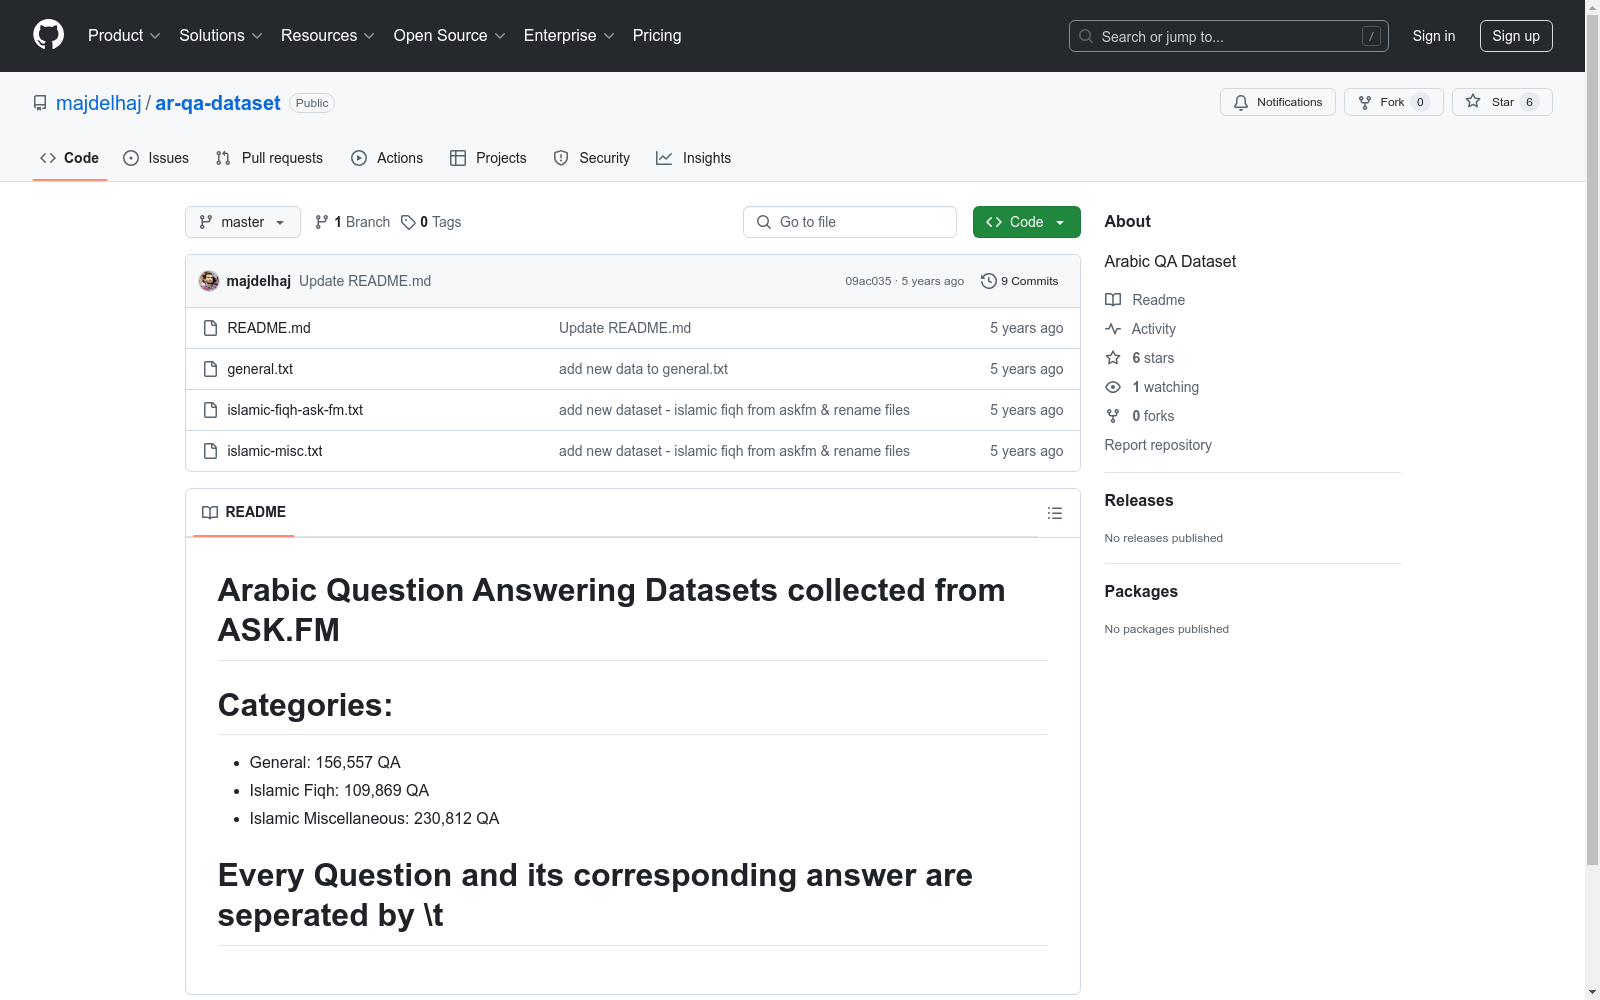The height and width of the screenshot is (1000, 1600).
Task: Click the Readme link in About
Action: click(1145, 300)
